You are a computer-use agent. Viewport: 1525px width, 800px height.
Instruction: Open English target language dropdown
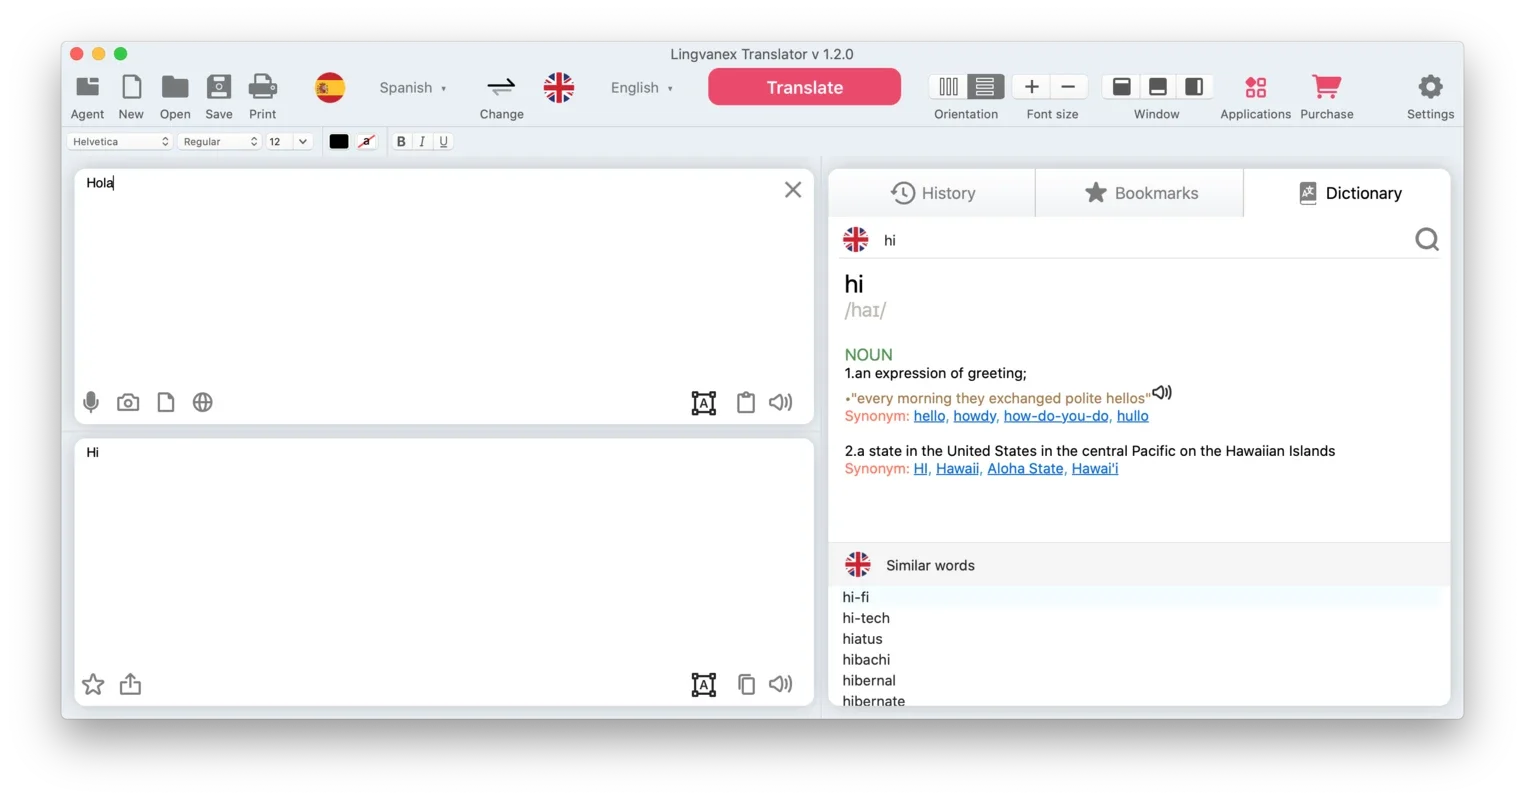coord(642,88)
